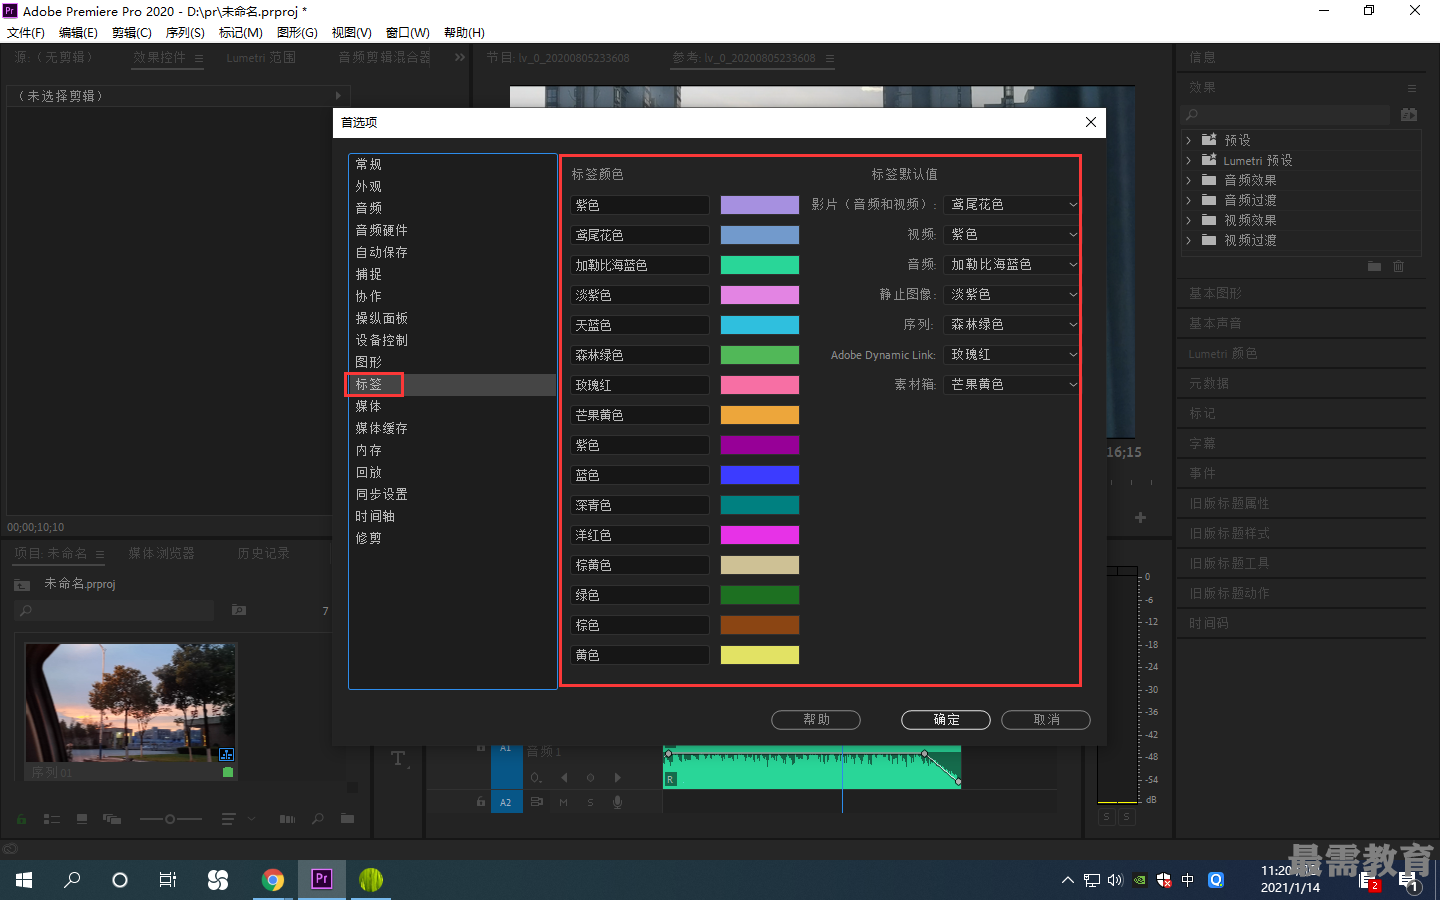This screenshot has width=1440, height=900.
Task: Click the Type tool in the tools panel
Action: click(x=398, y=759)
